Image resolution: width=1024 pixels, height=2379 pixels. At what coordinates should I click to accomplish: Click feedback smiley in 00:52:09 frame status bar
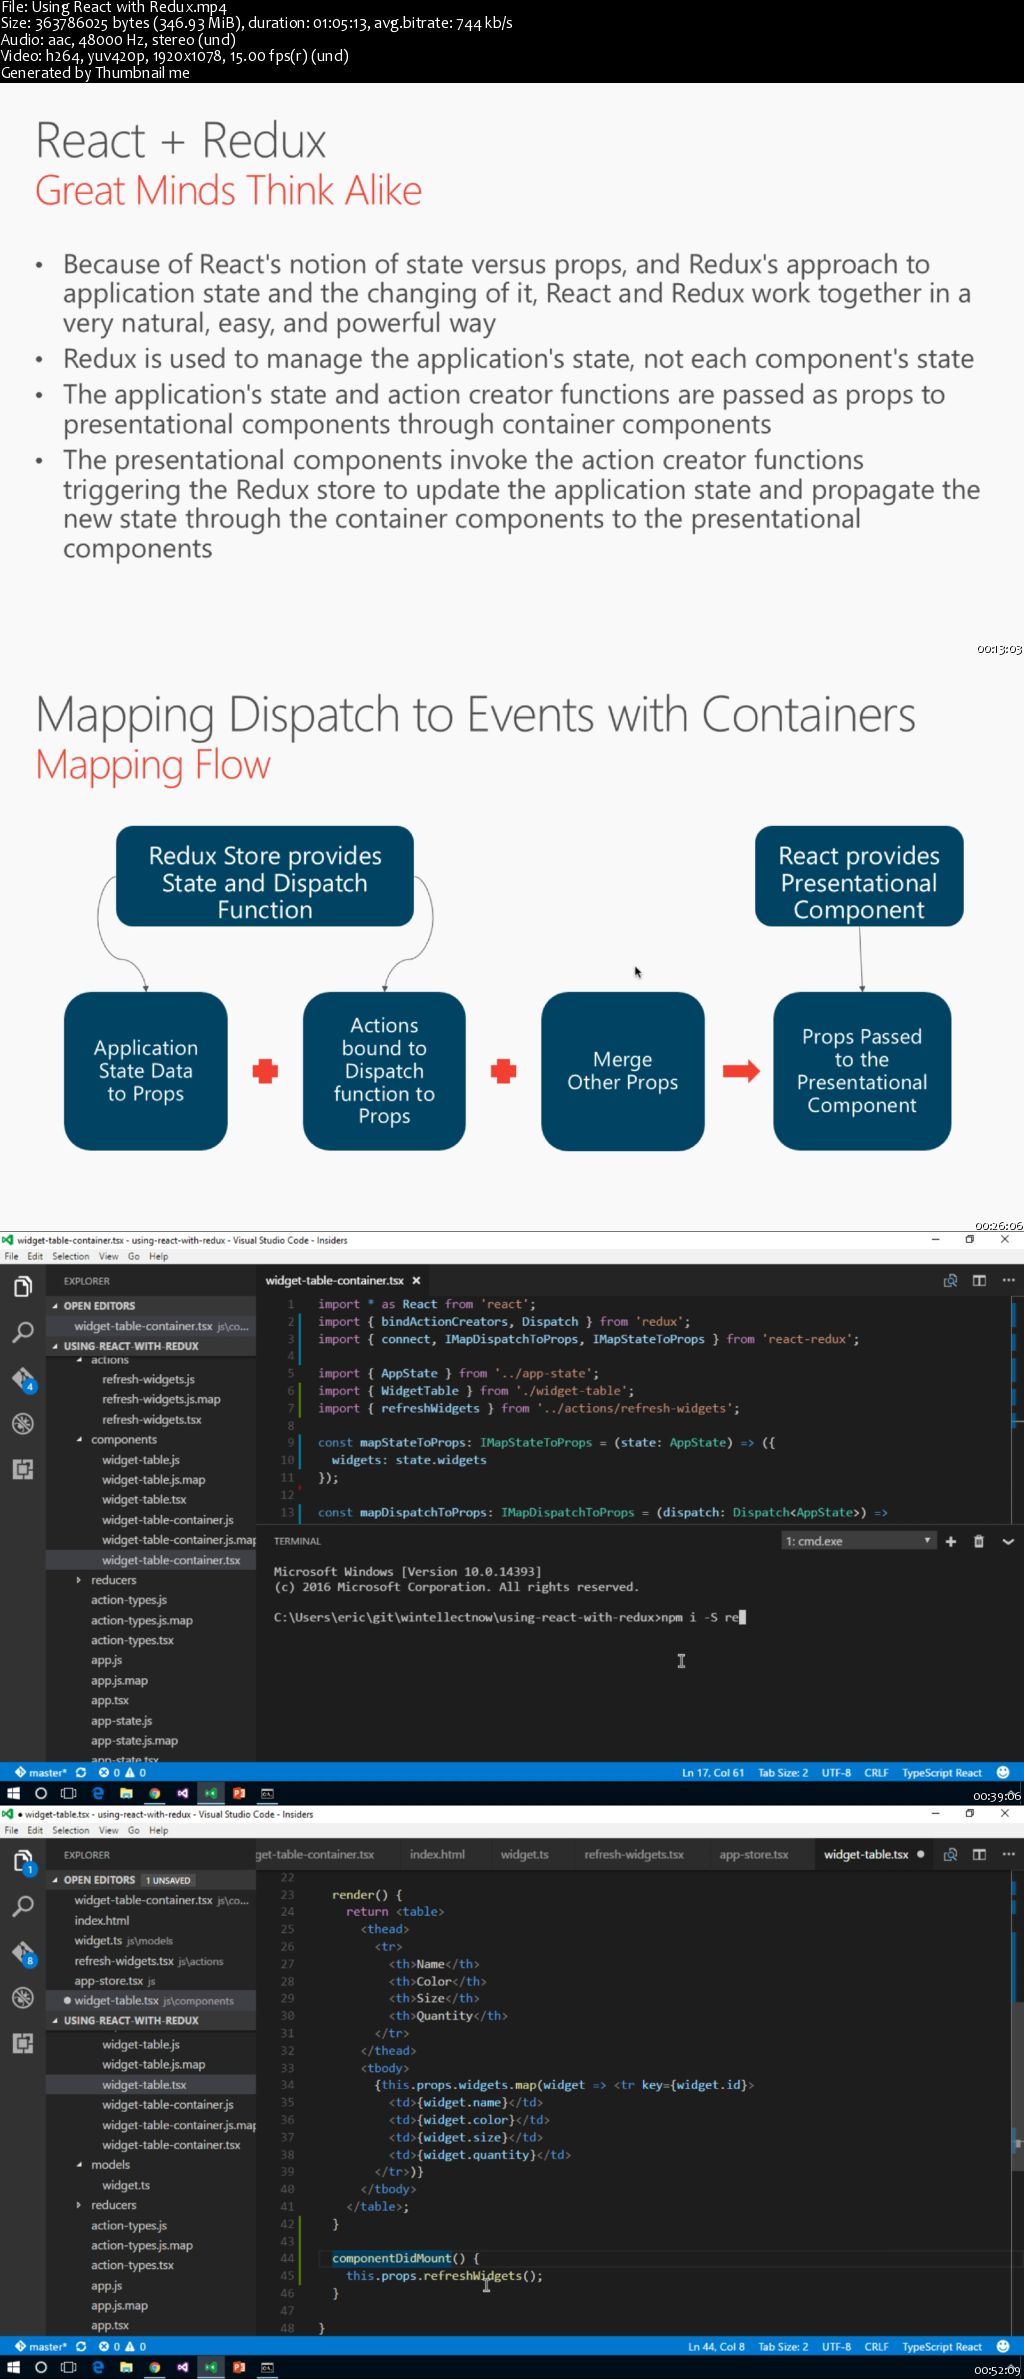pos(1003,2346)
